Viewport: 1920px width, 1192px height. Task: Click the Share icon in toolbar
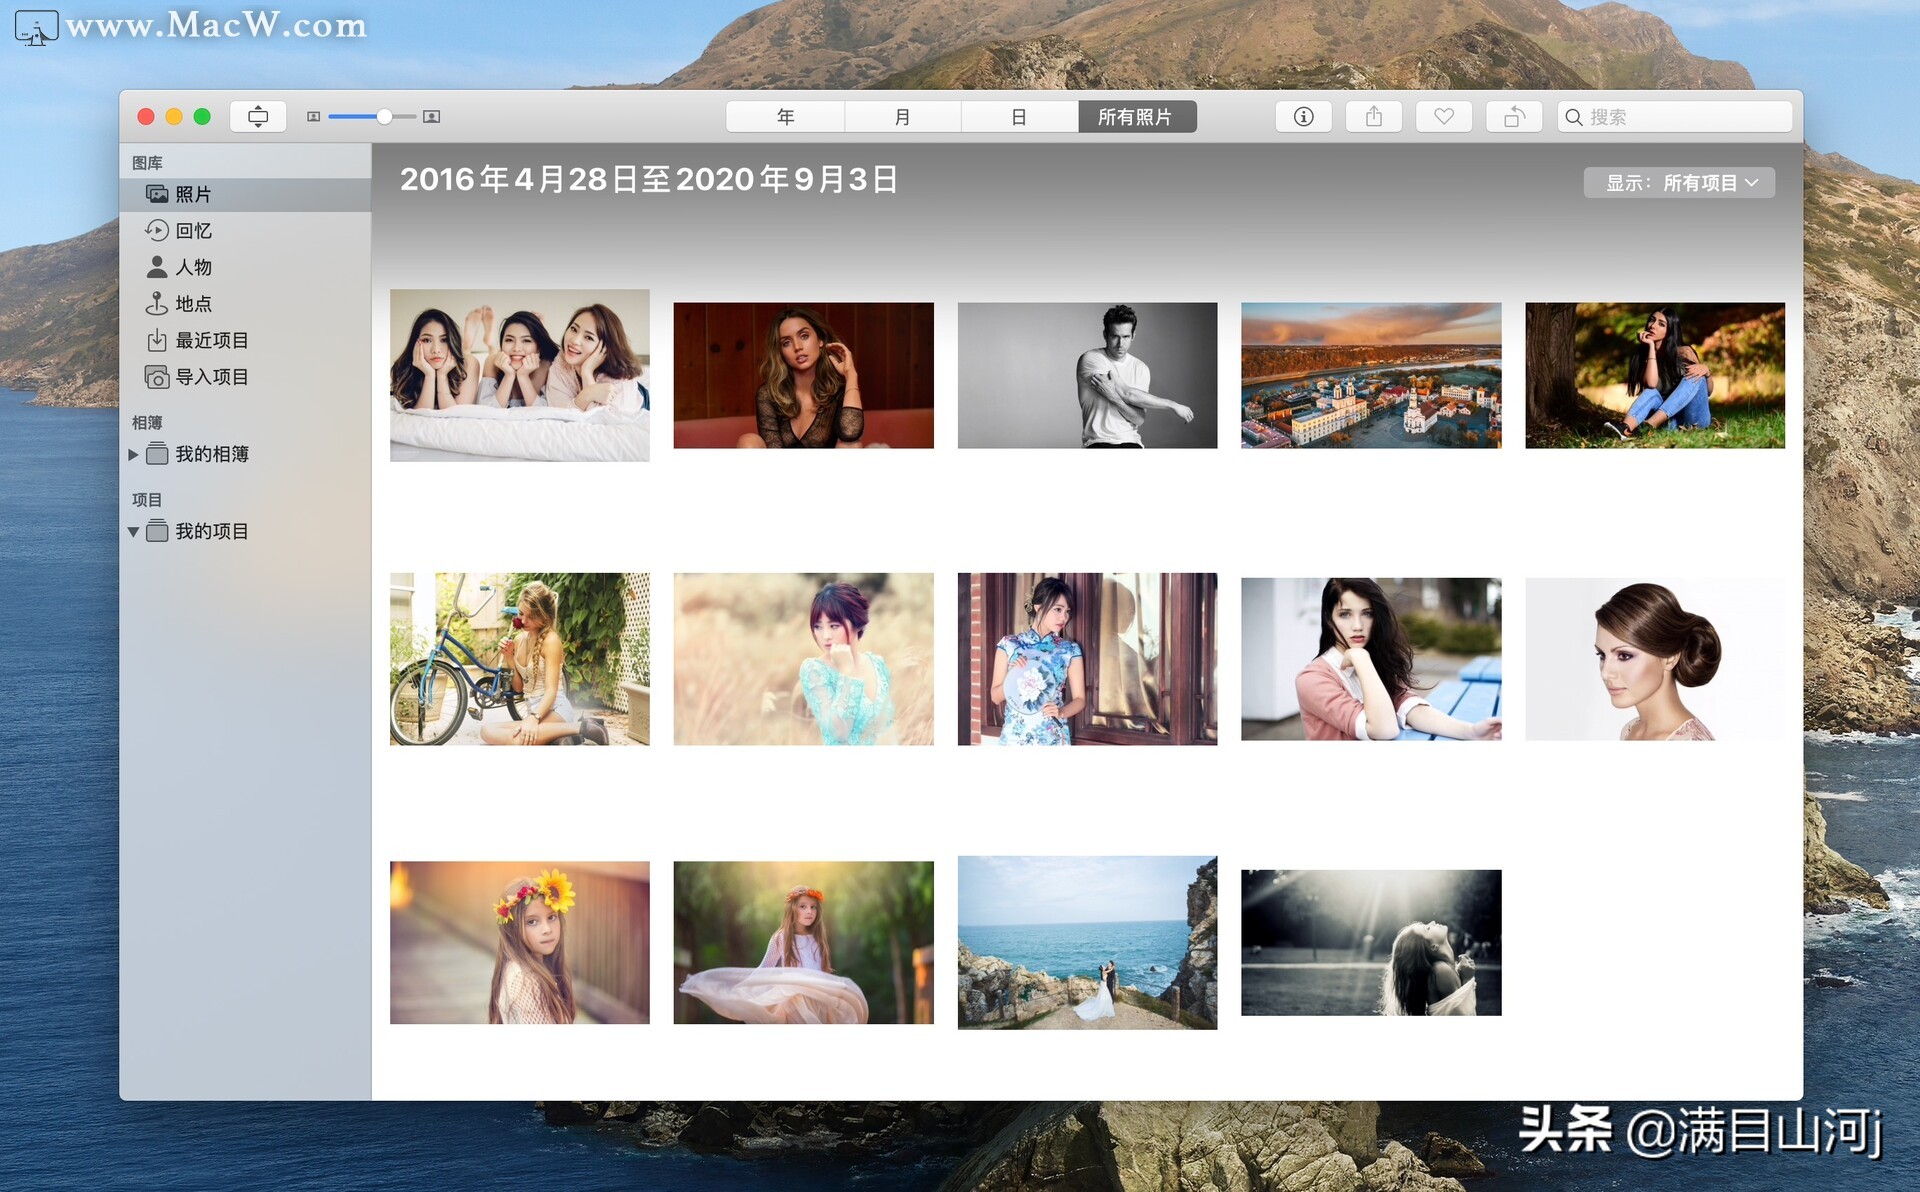(x=1374, y=117)
